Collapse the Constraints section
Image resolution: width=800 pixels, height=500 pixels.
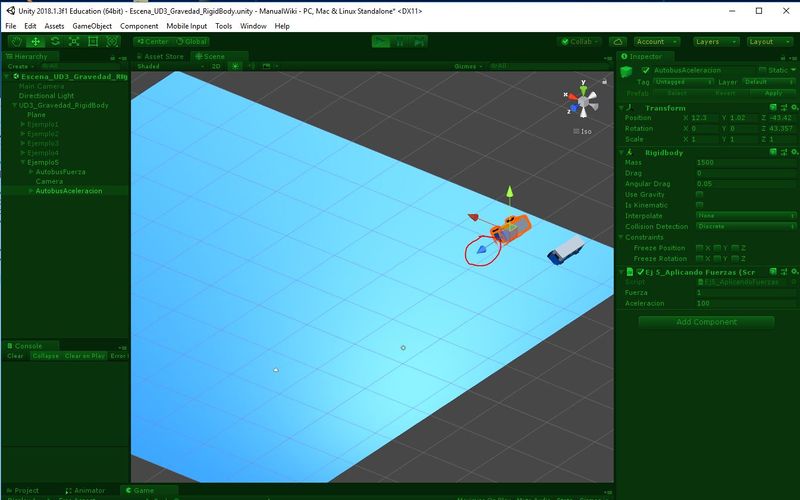tap(621, 237)
